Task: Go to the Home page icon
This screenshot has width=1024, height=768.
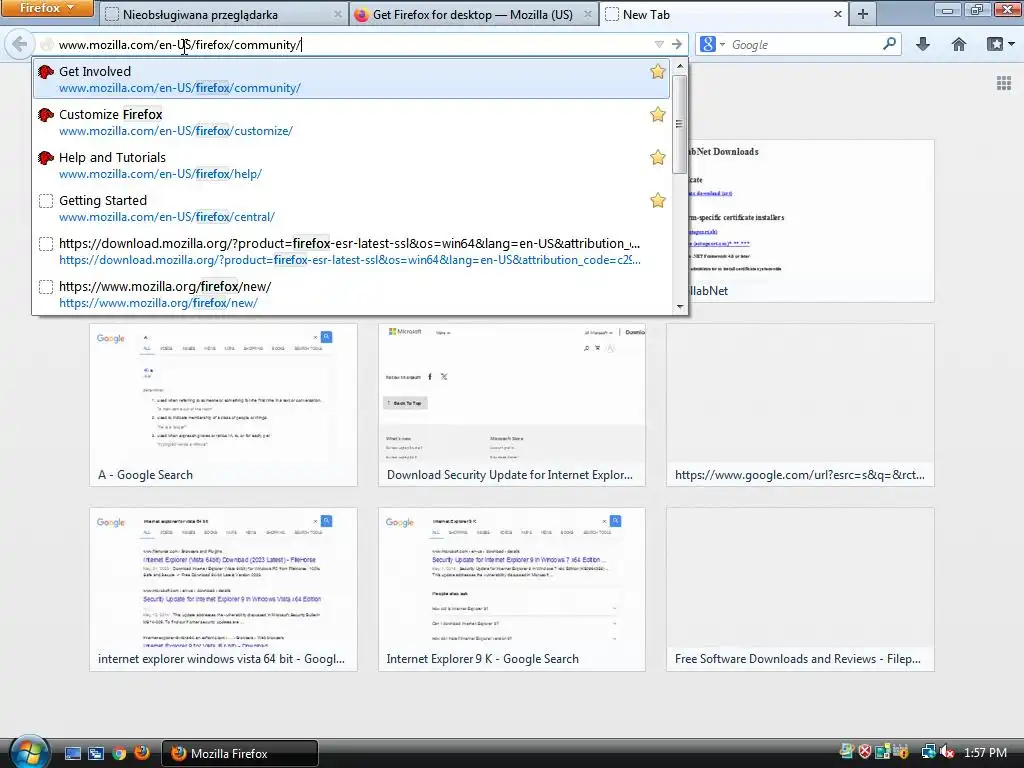Action: point(959,44)
